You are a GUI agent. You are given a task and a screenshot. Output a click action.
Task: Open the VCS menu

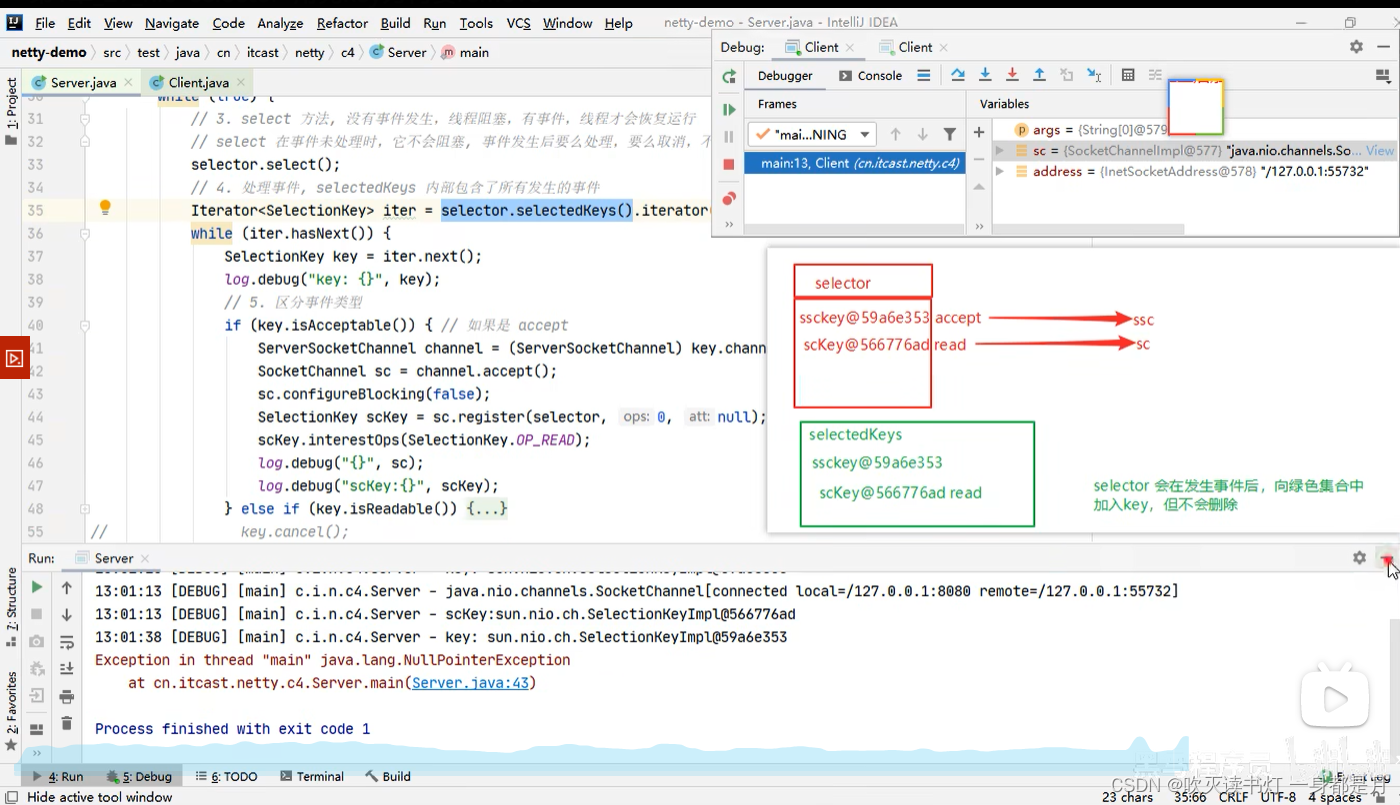518,23
